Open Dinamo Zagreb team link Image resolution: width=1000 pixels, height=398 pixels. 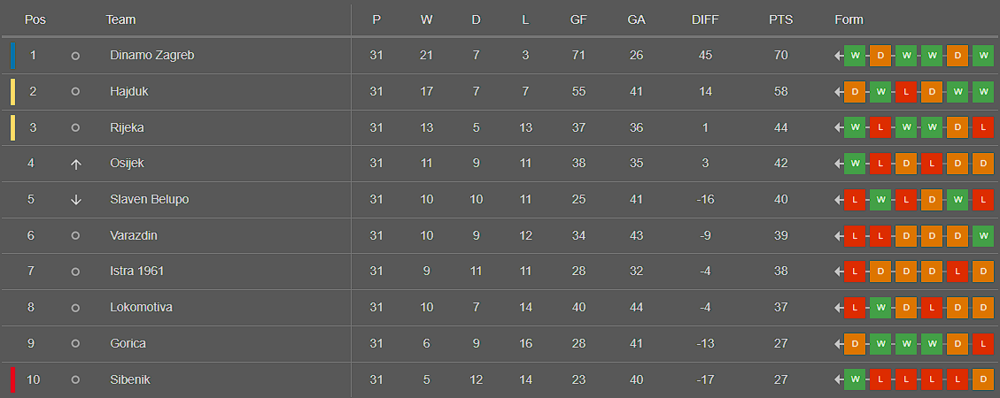click(152, 55)
